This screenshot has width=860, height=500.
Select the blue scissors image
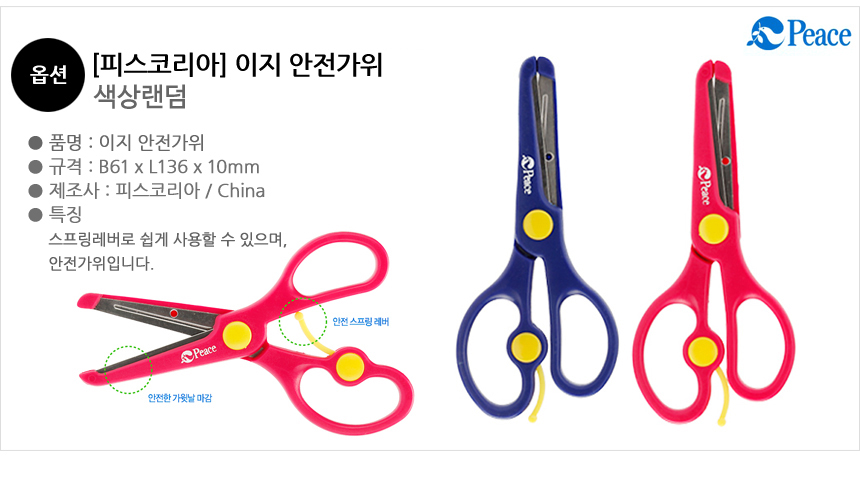[537, 239]
